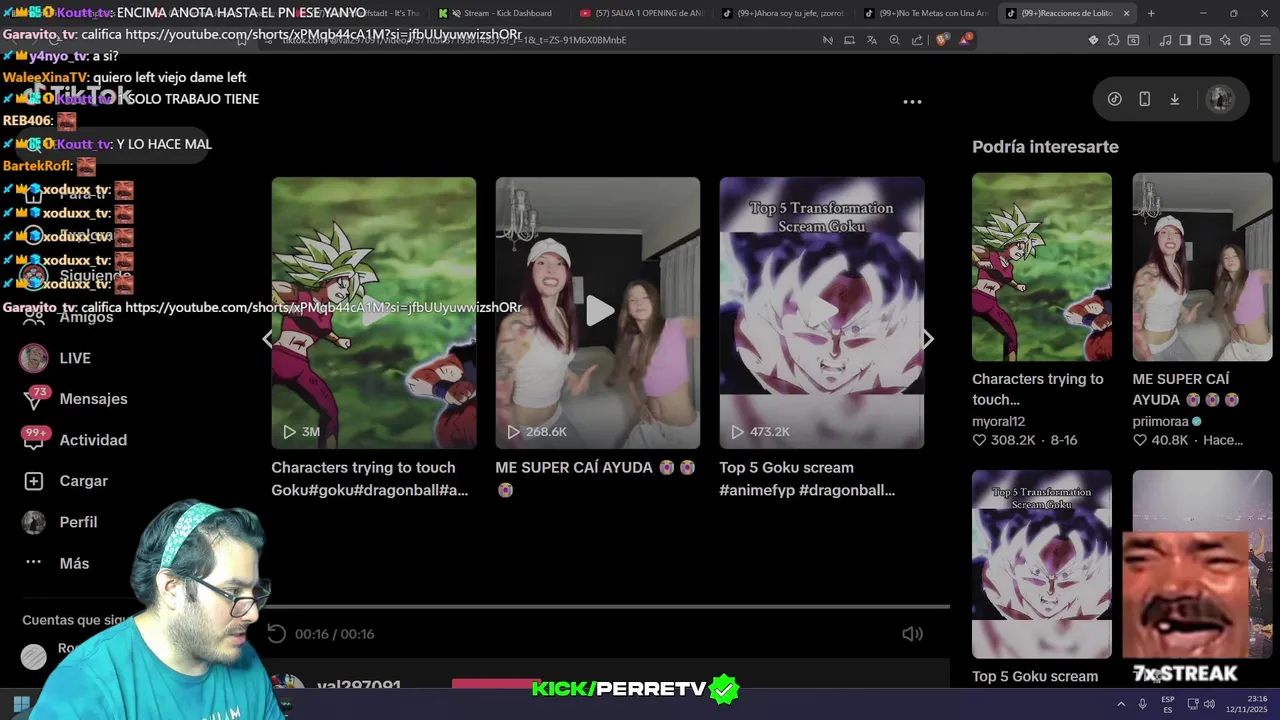Viewport: 1280px width, 720px height.
Task: Open a new browser tab
Action: (x=1151, y=13)
